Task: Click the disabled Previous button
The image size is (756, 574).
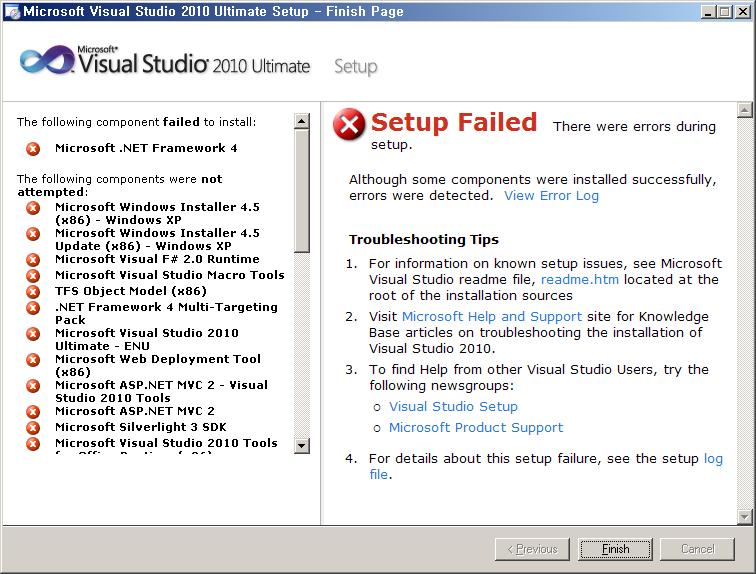Action: pos(532,549)
